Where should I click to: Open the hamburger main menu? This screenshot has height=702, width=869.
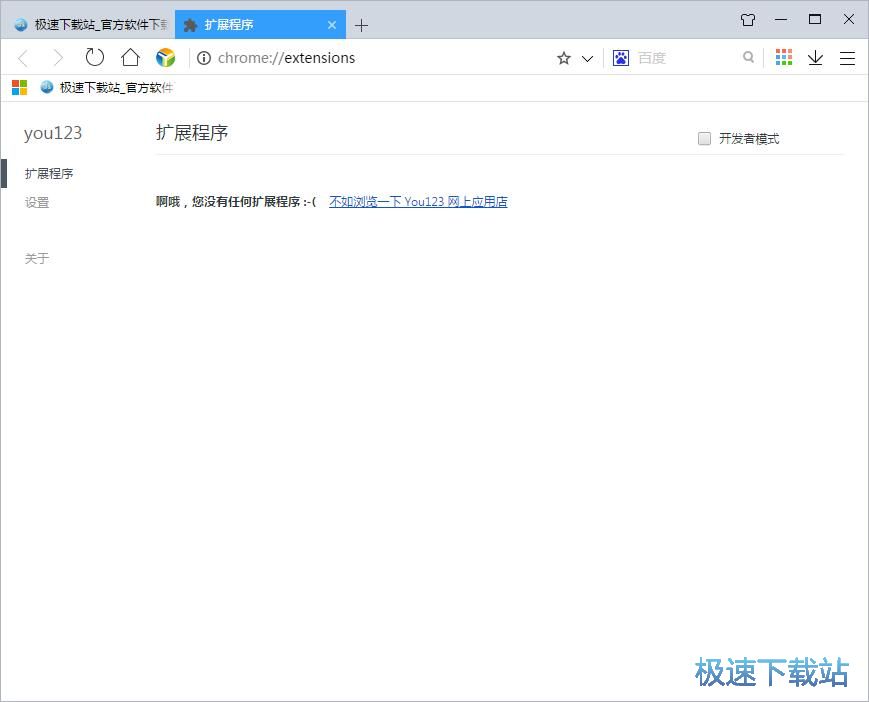(x=847, y=58)
